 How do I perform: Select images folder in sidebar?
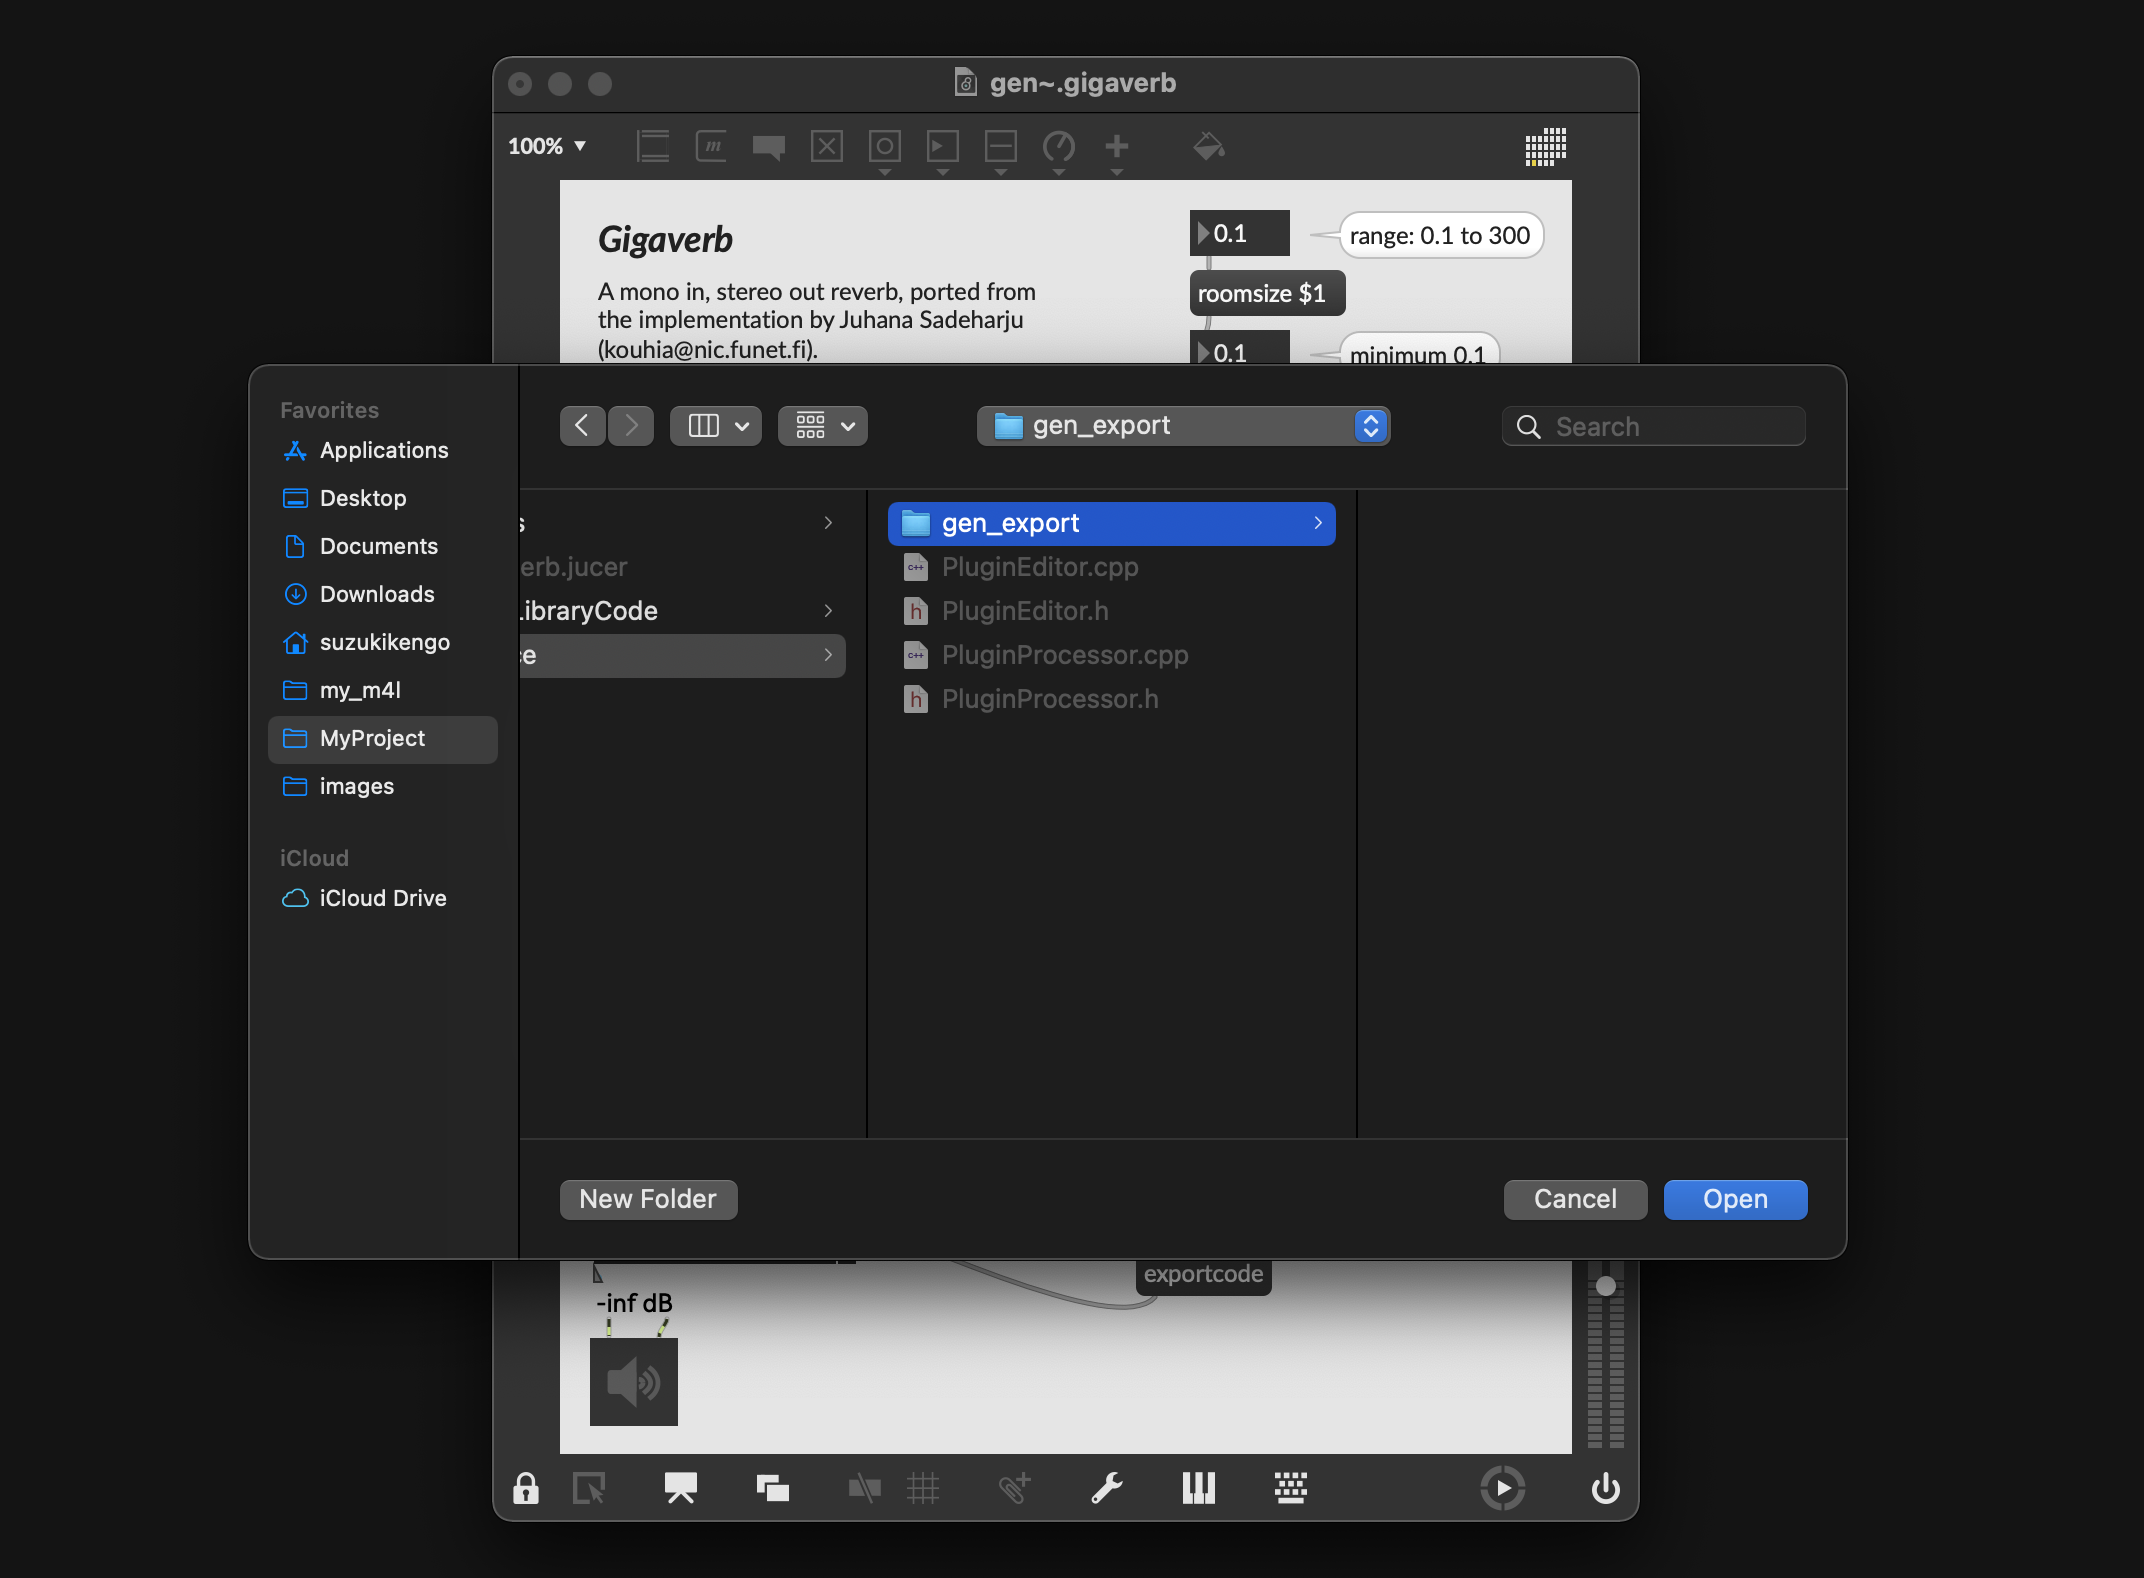[x=383, y=786]
